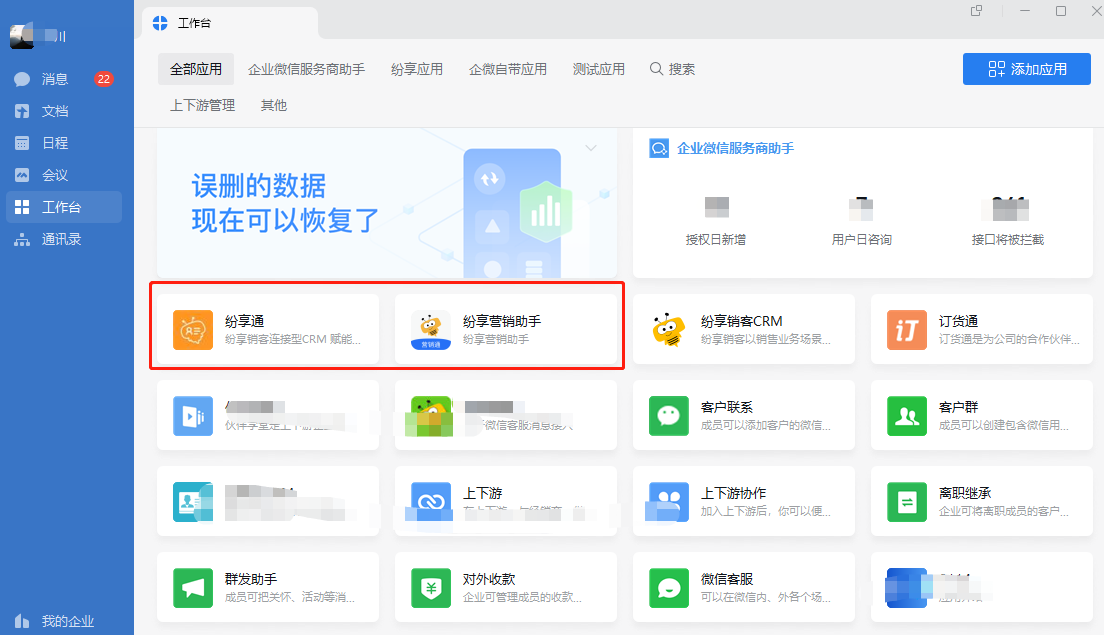Open the 通讯录 contacts icon in sidebar

coord(22,239)
